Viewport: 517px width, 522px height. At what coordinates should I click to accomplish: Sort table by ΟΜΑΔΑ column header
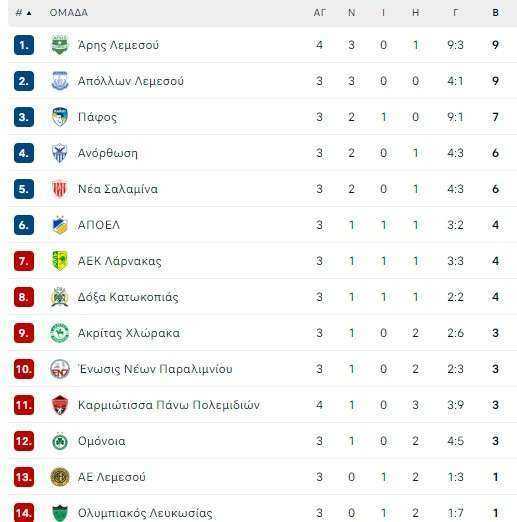coord(69,13)
